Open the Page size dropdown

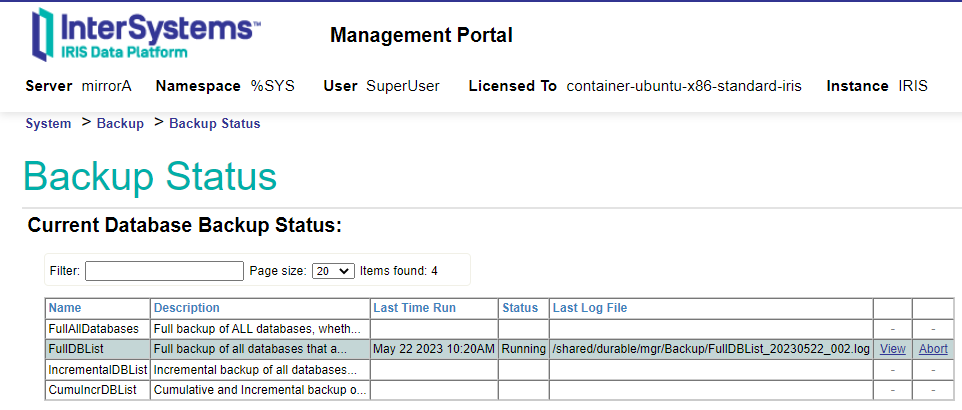333,271
